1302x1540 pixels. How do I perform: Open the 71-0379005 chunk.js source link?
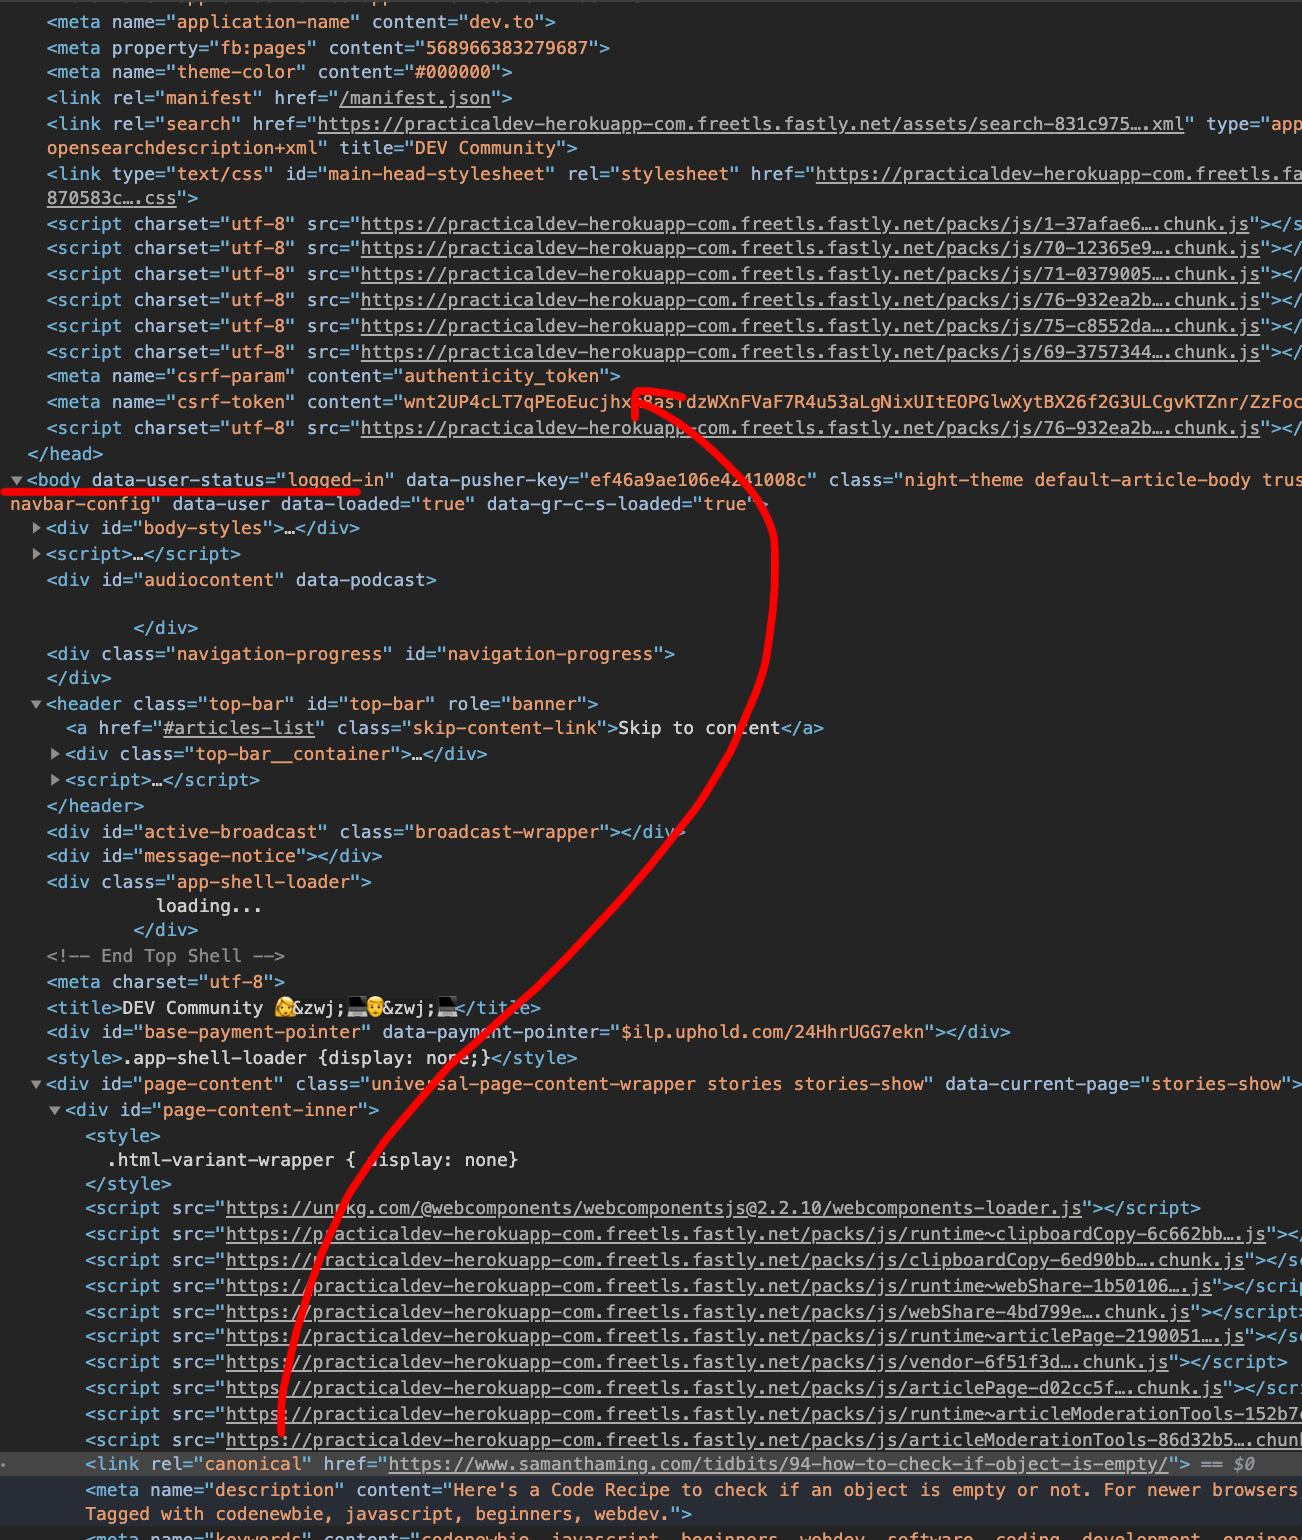tap(810, 274)
